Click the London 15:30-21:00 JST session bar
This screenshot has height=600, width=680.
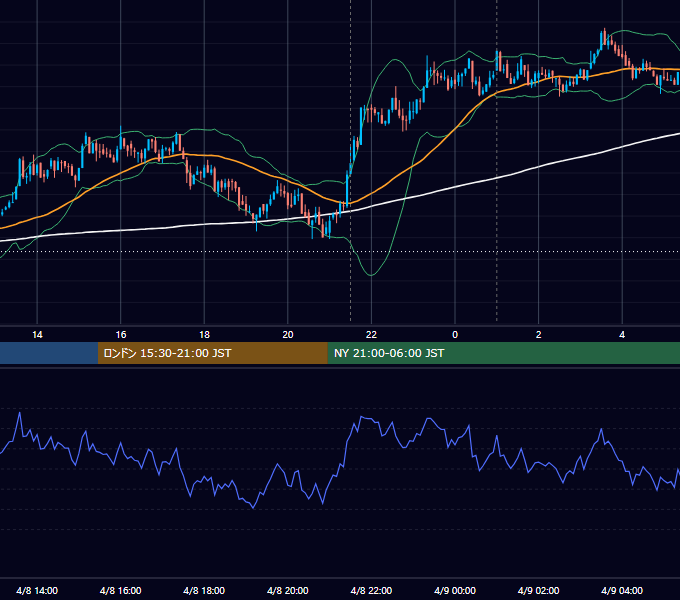click(212, 353)
